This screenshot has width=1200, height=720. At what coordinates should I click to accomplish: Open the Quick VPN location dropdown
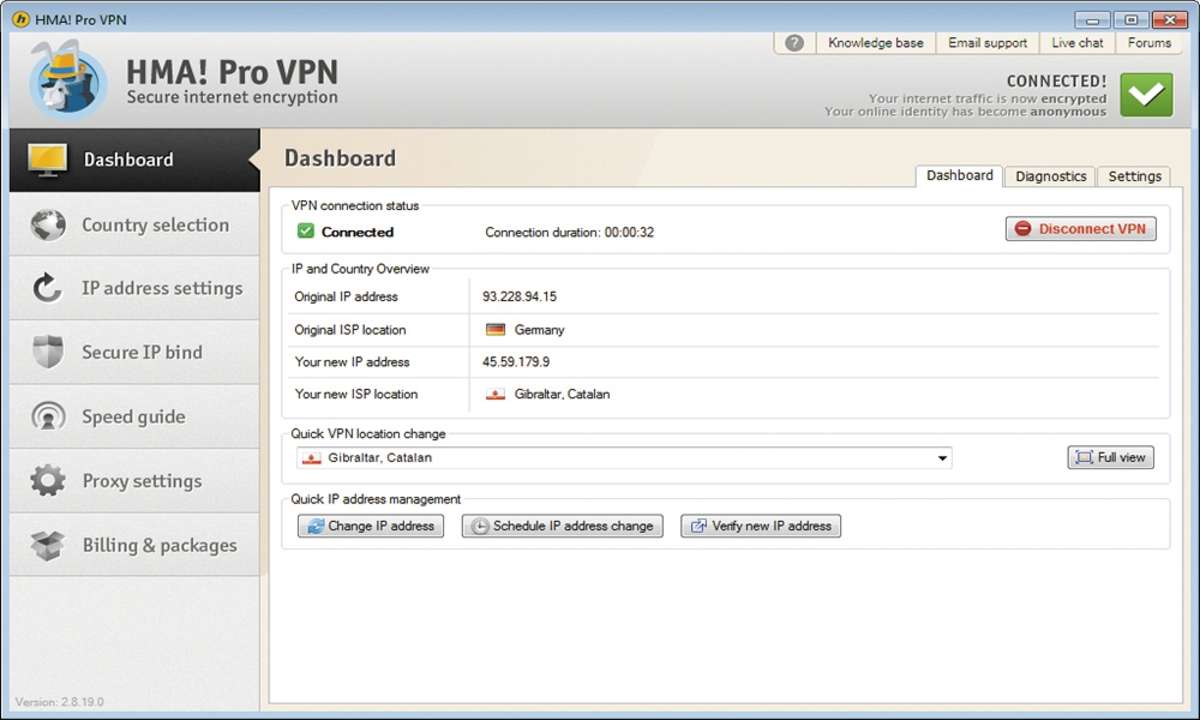(624, 458)
